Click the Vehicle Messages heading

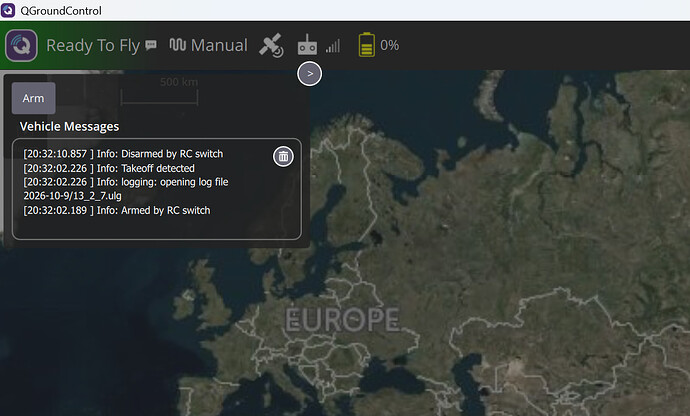click(70, 127)
